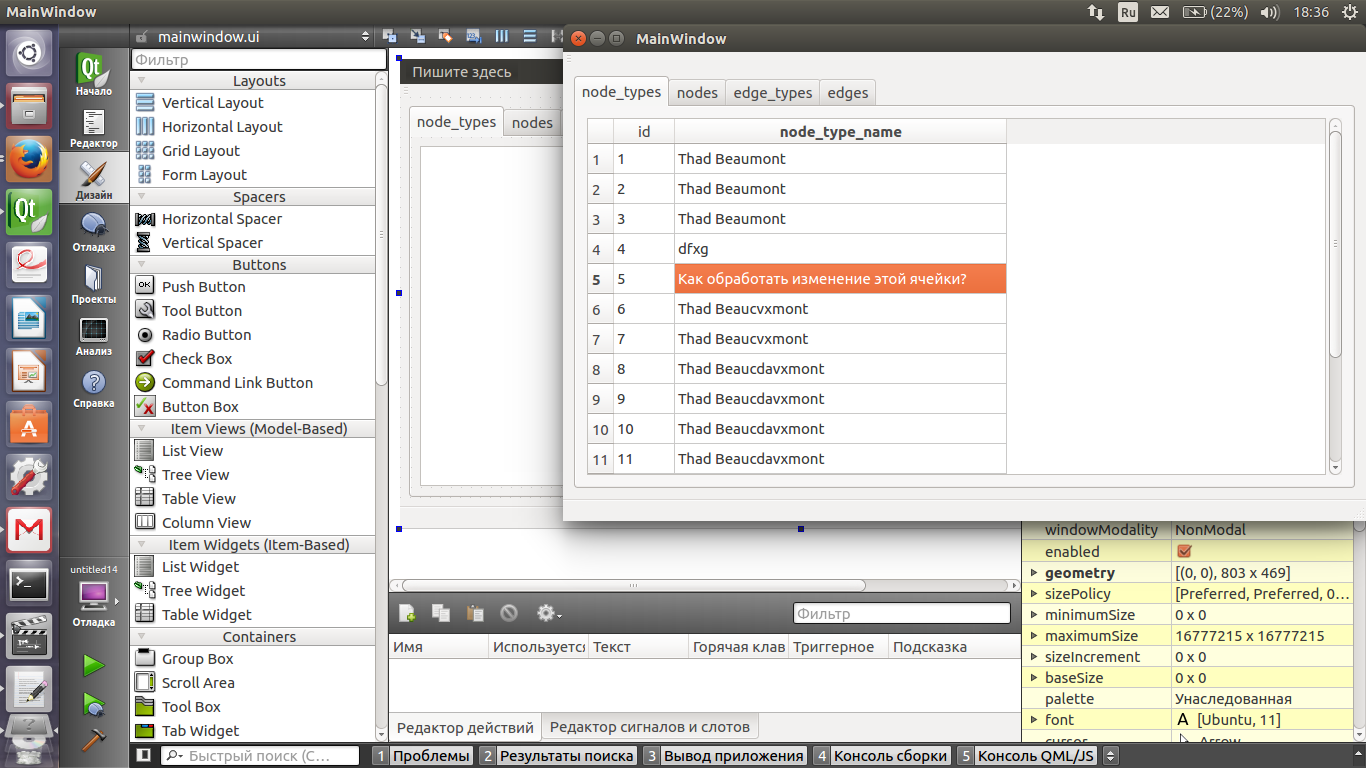Viewport: 1366px width, 768px height.
Task: Open the Справка help mode
Action: pyautogui.click(x=93, y=388)
